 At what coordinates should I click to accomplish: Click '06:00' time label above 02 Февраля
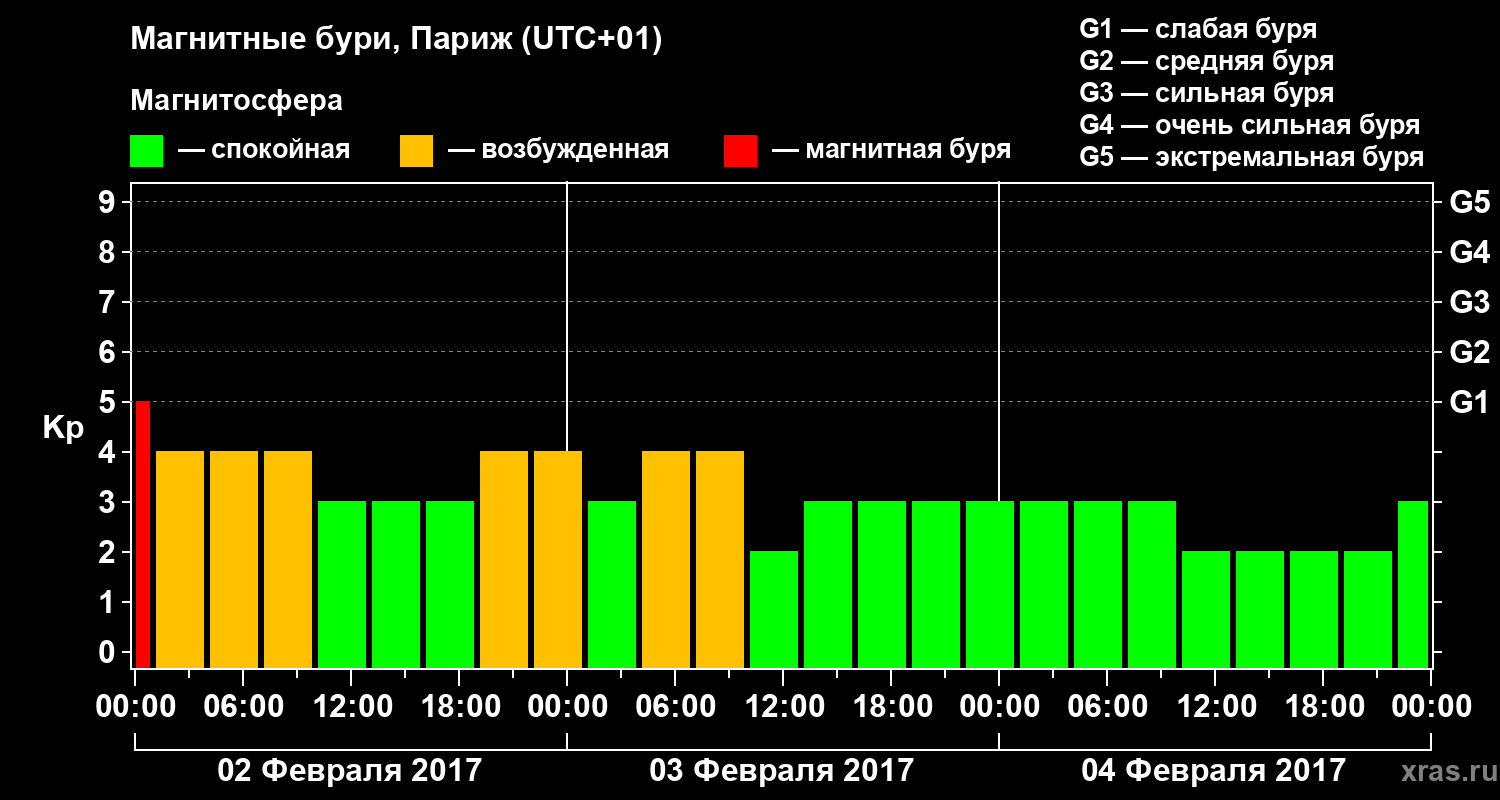[x=243, y=706]
